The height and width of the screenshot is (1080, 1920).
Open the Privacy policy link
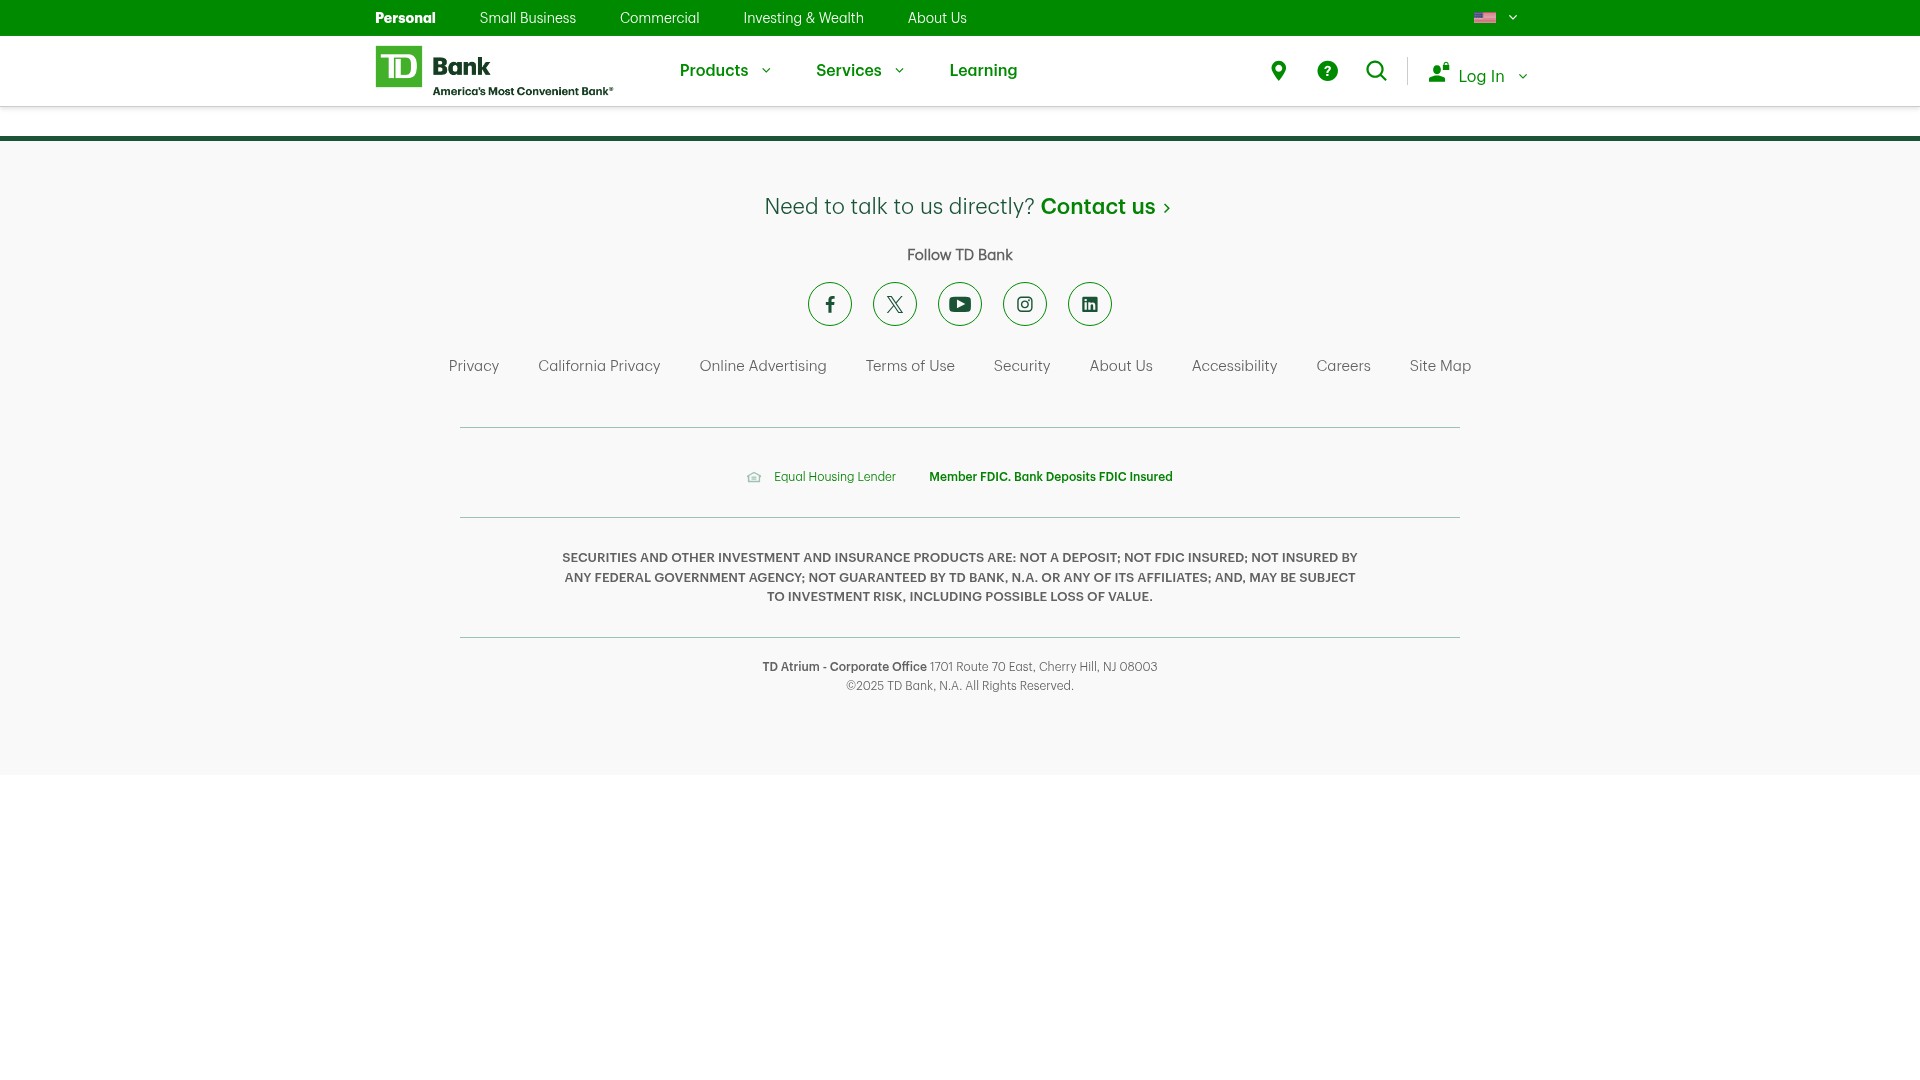[473, 366]
